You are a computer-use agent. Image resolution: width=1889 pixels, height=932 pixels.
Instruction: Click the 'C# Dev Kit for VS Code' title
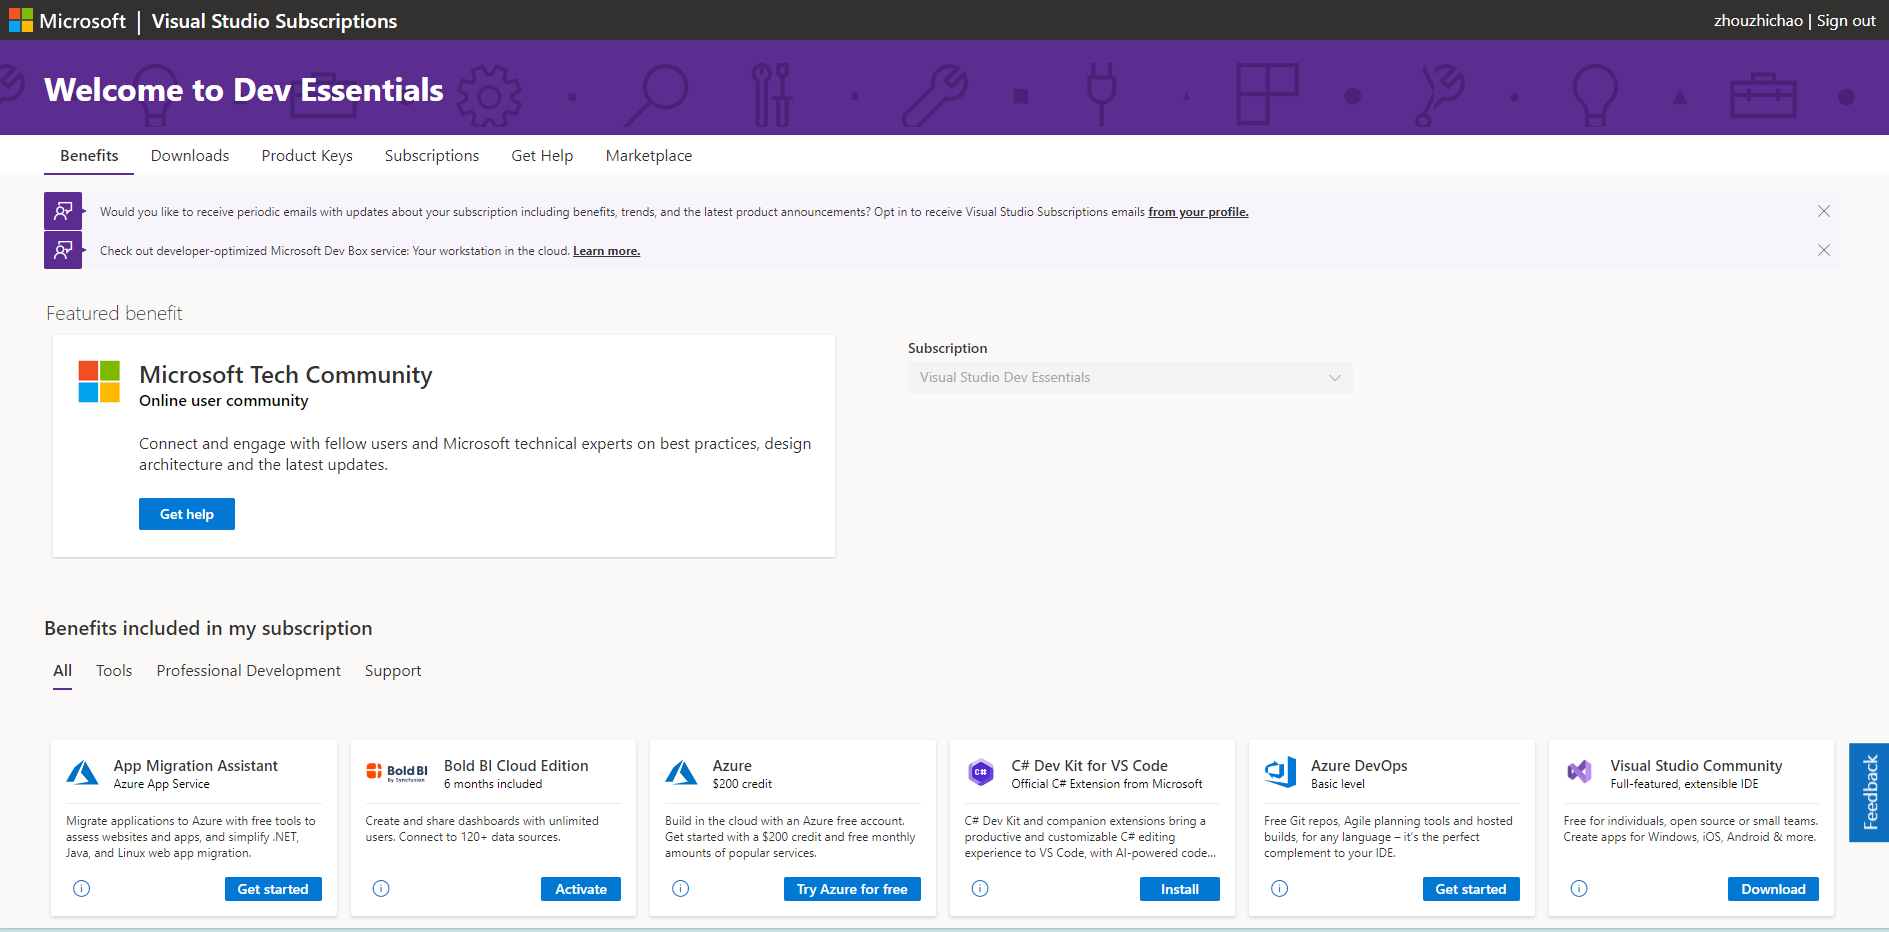point(1089,766)
